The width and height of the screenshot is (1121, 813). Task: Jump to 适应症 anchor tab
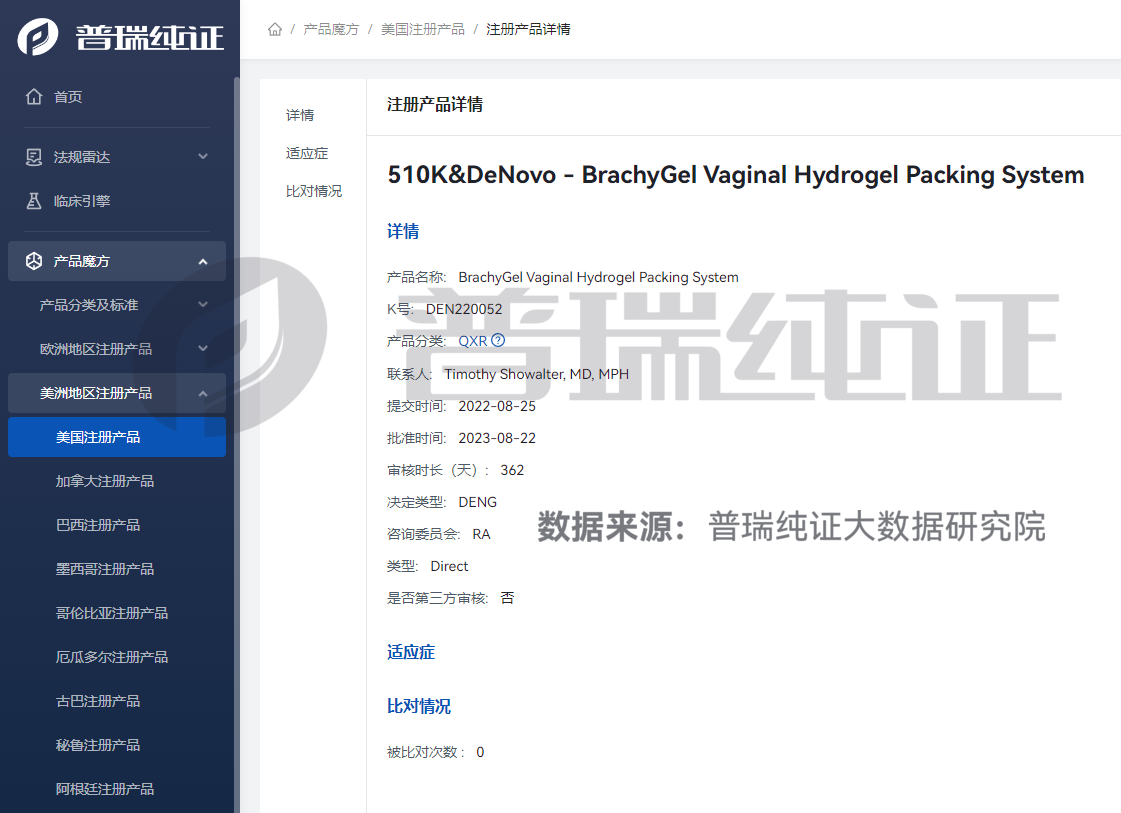point(307,153)
